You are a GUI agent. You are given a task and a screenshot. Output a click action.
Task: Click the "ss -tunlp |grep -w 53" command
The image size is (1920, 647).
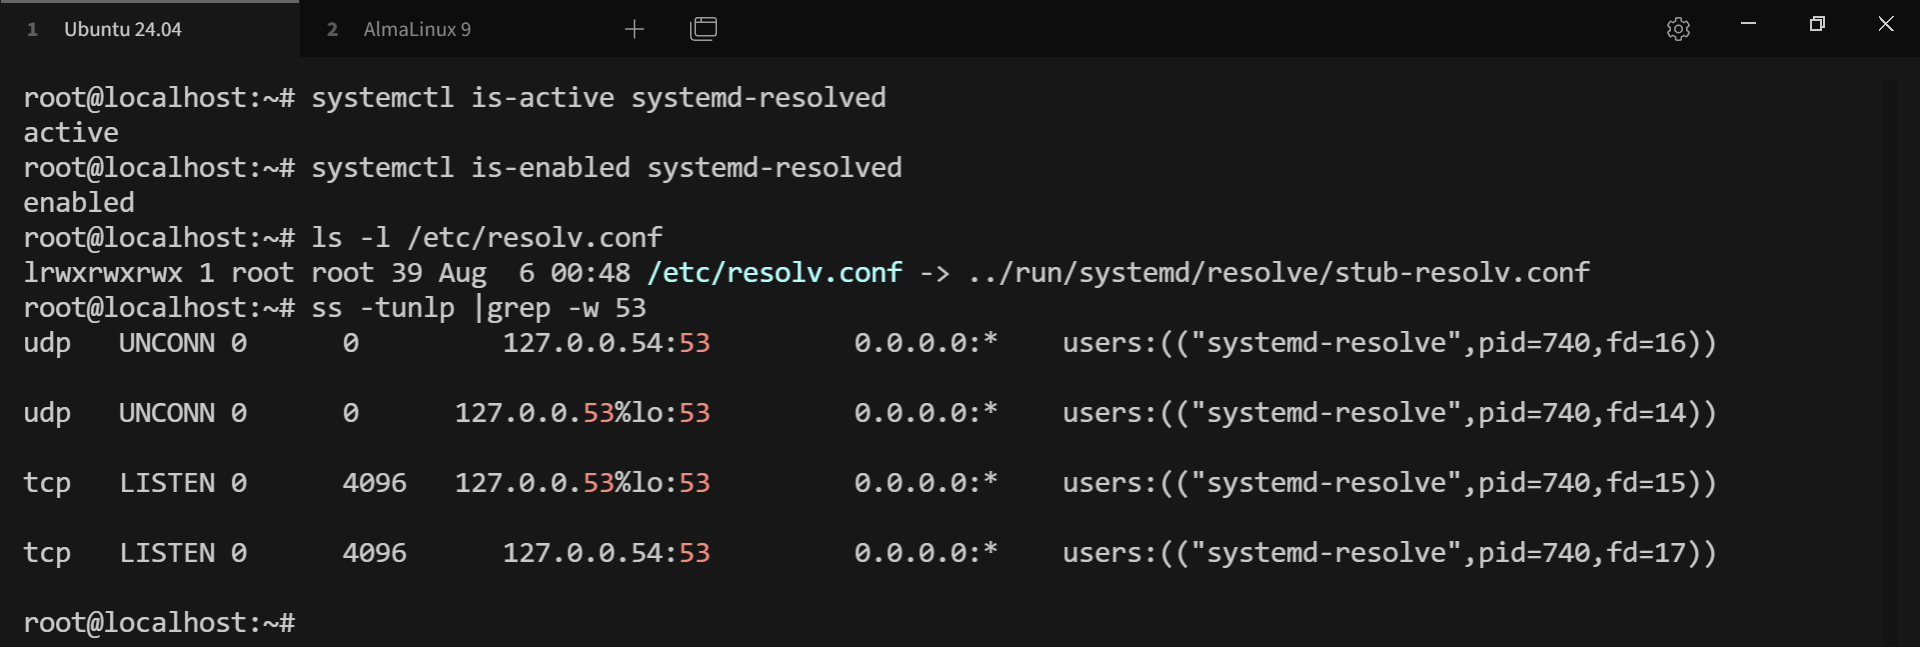478,308
